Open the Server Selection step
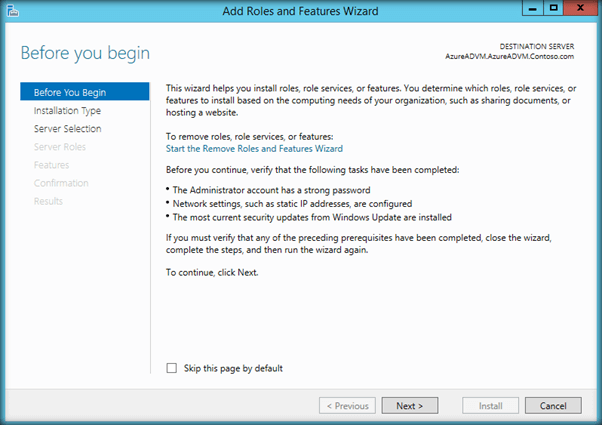602x425 pixels. pyautogui.click(x=67, y=129)
